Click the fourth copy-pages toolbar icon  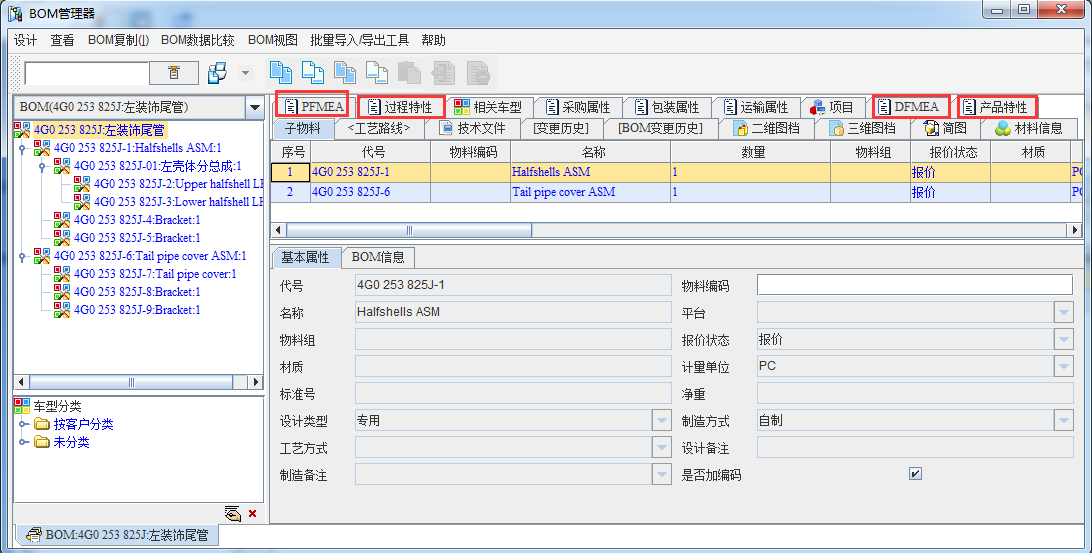(377, 72)
